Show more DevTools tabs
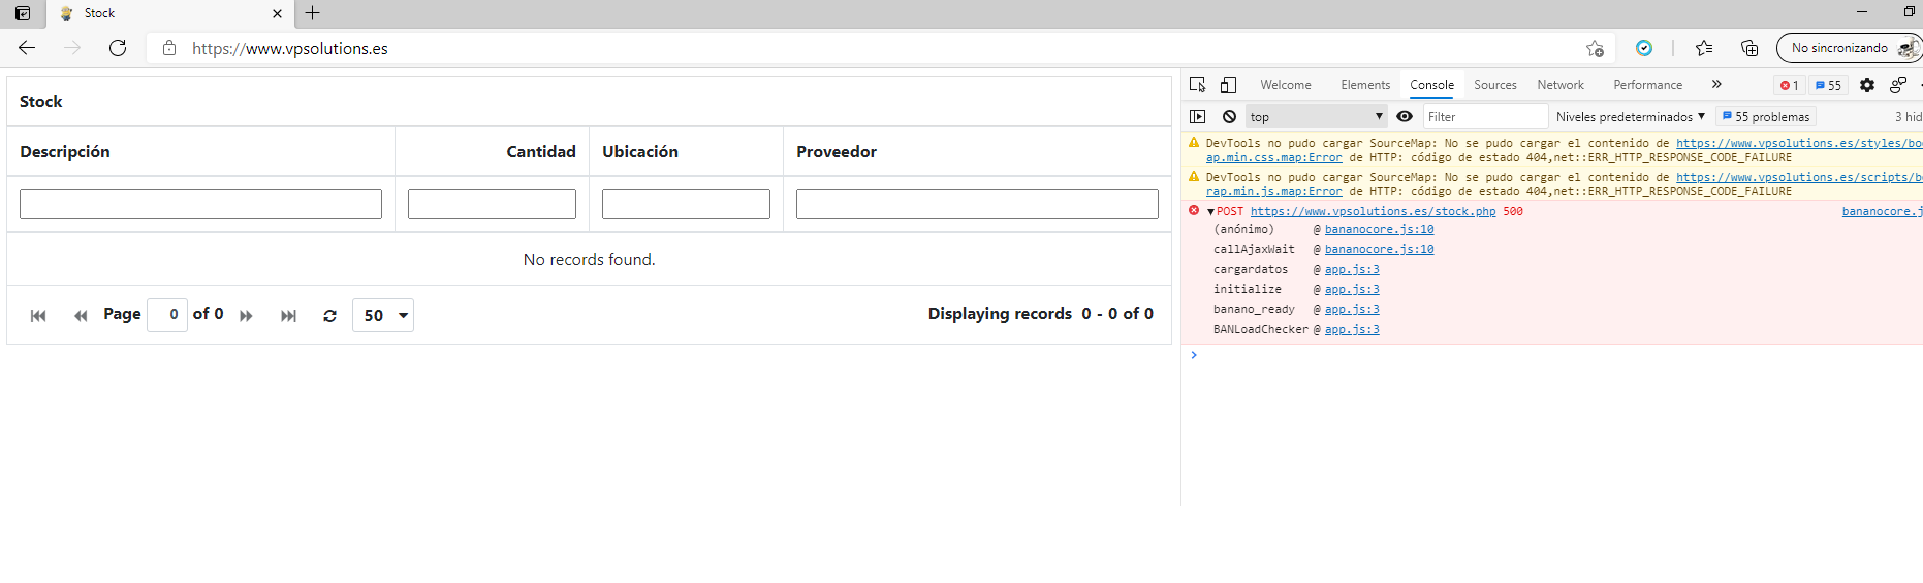1923x583 pixels. click(x=1716, y=85)
